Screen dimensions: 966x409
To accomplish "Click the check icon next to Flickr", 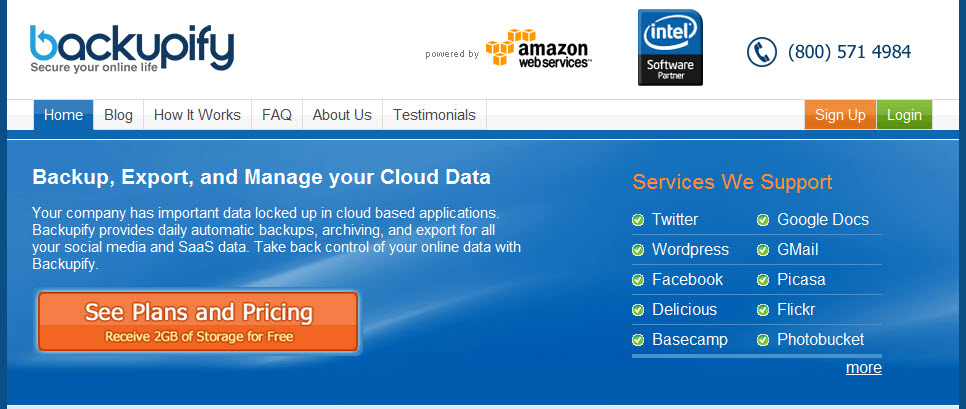I will (763, 310).
